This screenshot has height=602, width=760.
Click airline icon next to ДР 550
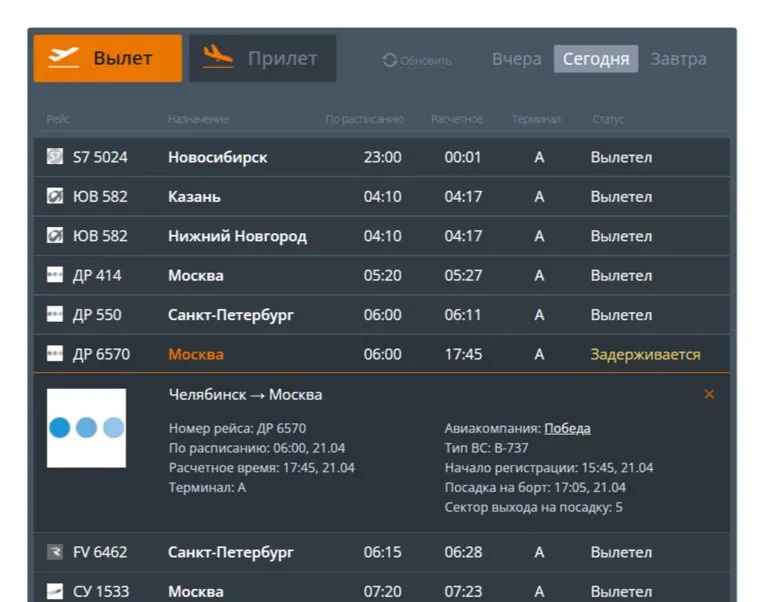click(55, 314)
